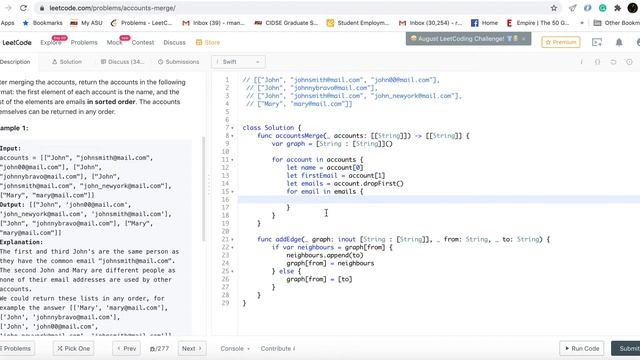The height and width of the screenshot is (360, 640).
Task: Click Run Code
Action: point(582,349)
